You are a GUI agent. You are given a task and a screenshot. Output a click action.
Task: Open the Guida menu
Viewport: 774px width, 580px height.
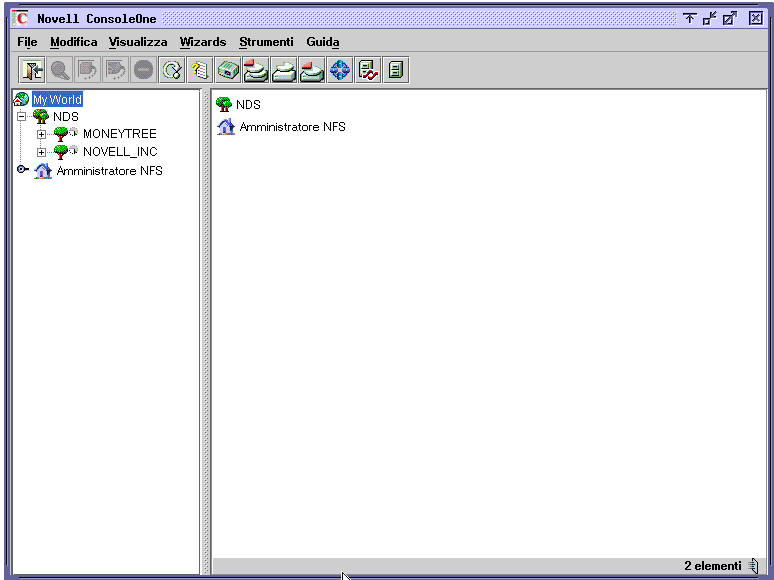click(x=322, y=42)
